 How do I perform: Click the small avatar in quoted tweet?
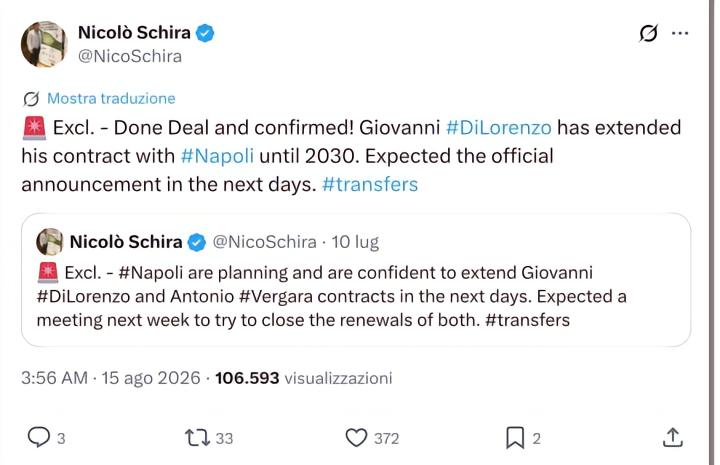pyautogui.click(x=50, y=242)
